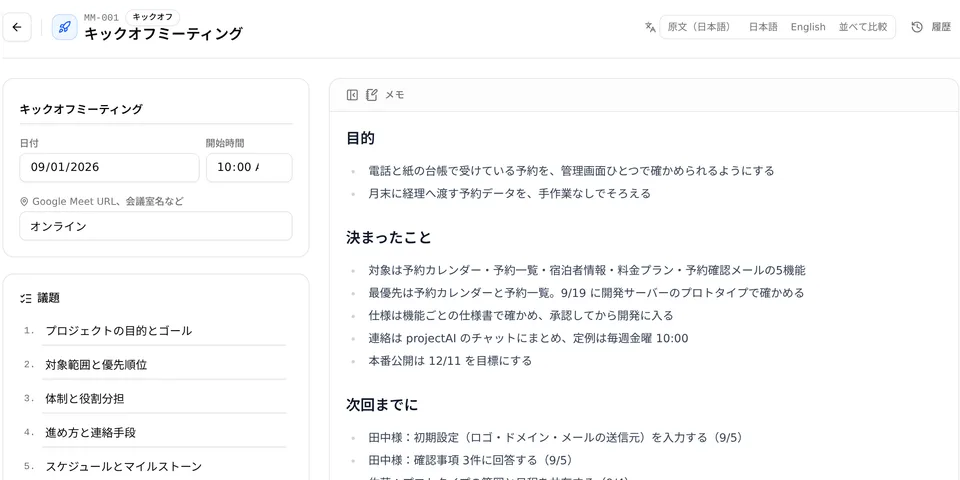Switch to English translation

pos(808,27)
